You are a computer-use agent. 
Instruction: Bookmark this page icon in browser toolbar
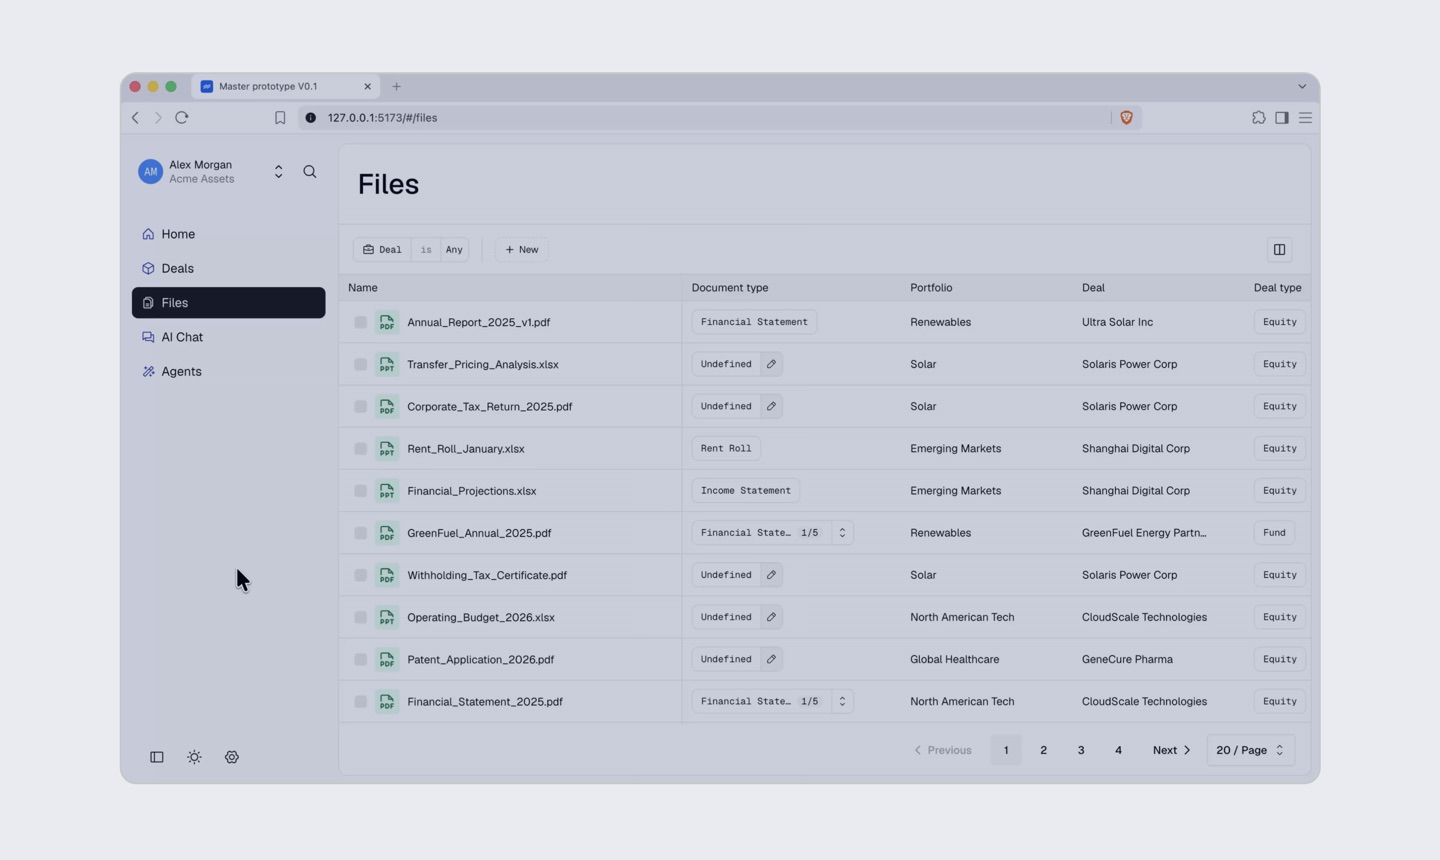[x=280, y=118]
